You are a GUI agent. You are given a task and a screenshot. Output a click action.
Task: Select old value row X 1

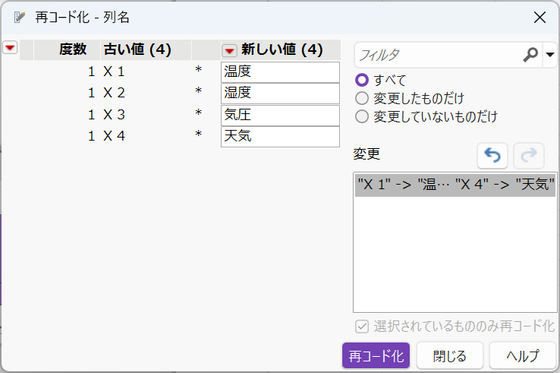point(114,72)
